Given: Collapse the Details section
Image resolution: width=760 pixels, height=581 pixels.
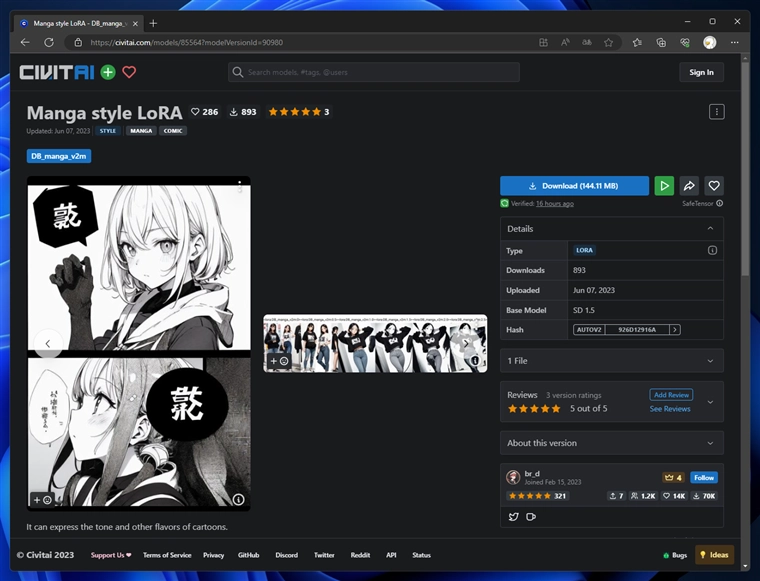Looking at the screenshot, I should (710, 229).
